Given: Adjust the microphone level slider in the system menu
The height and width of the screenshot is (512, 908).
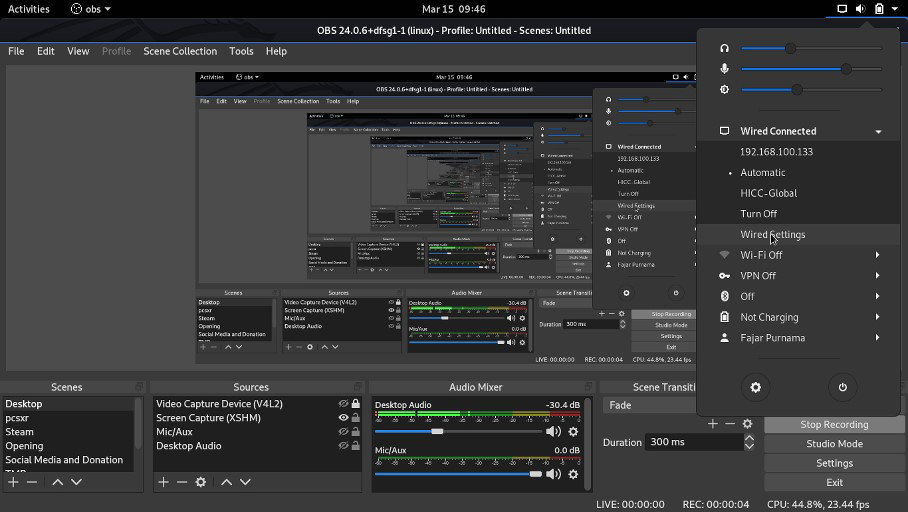Looking at the screenshot, I should (x=811, y=69).
